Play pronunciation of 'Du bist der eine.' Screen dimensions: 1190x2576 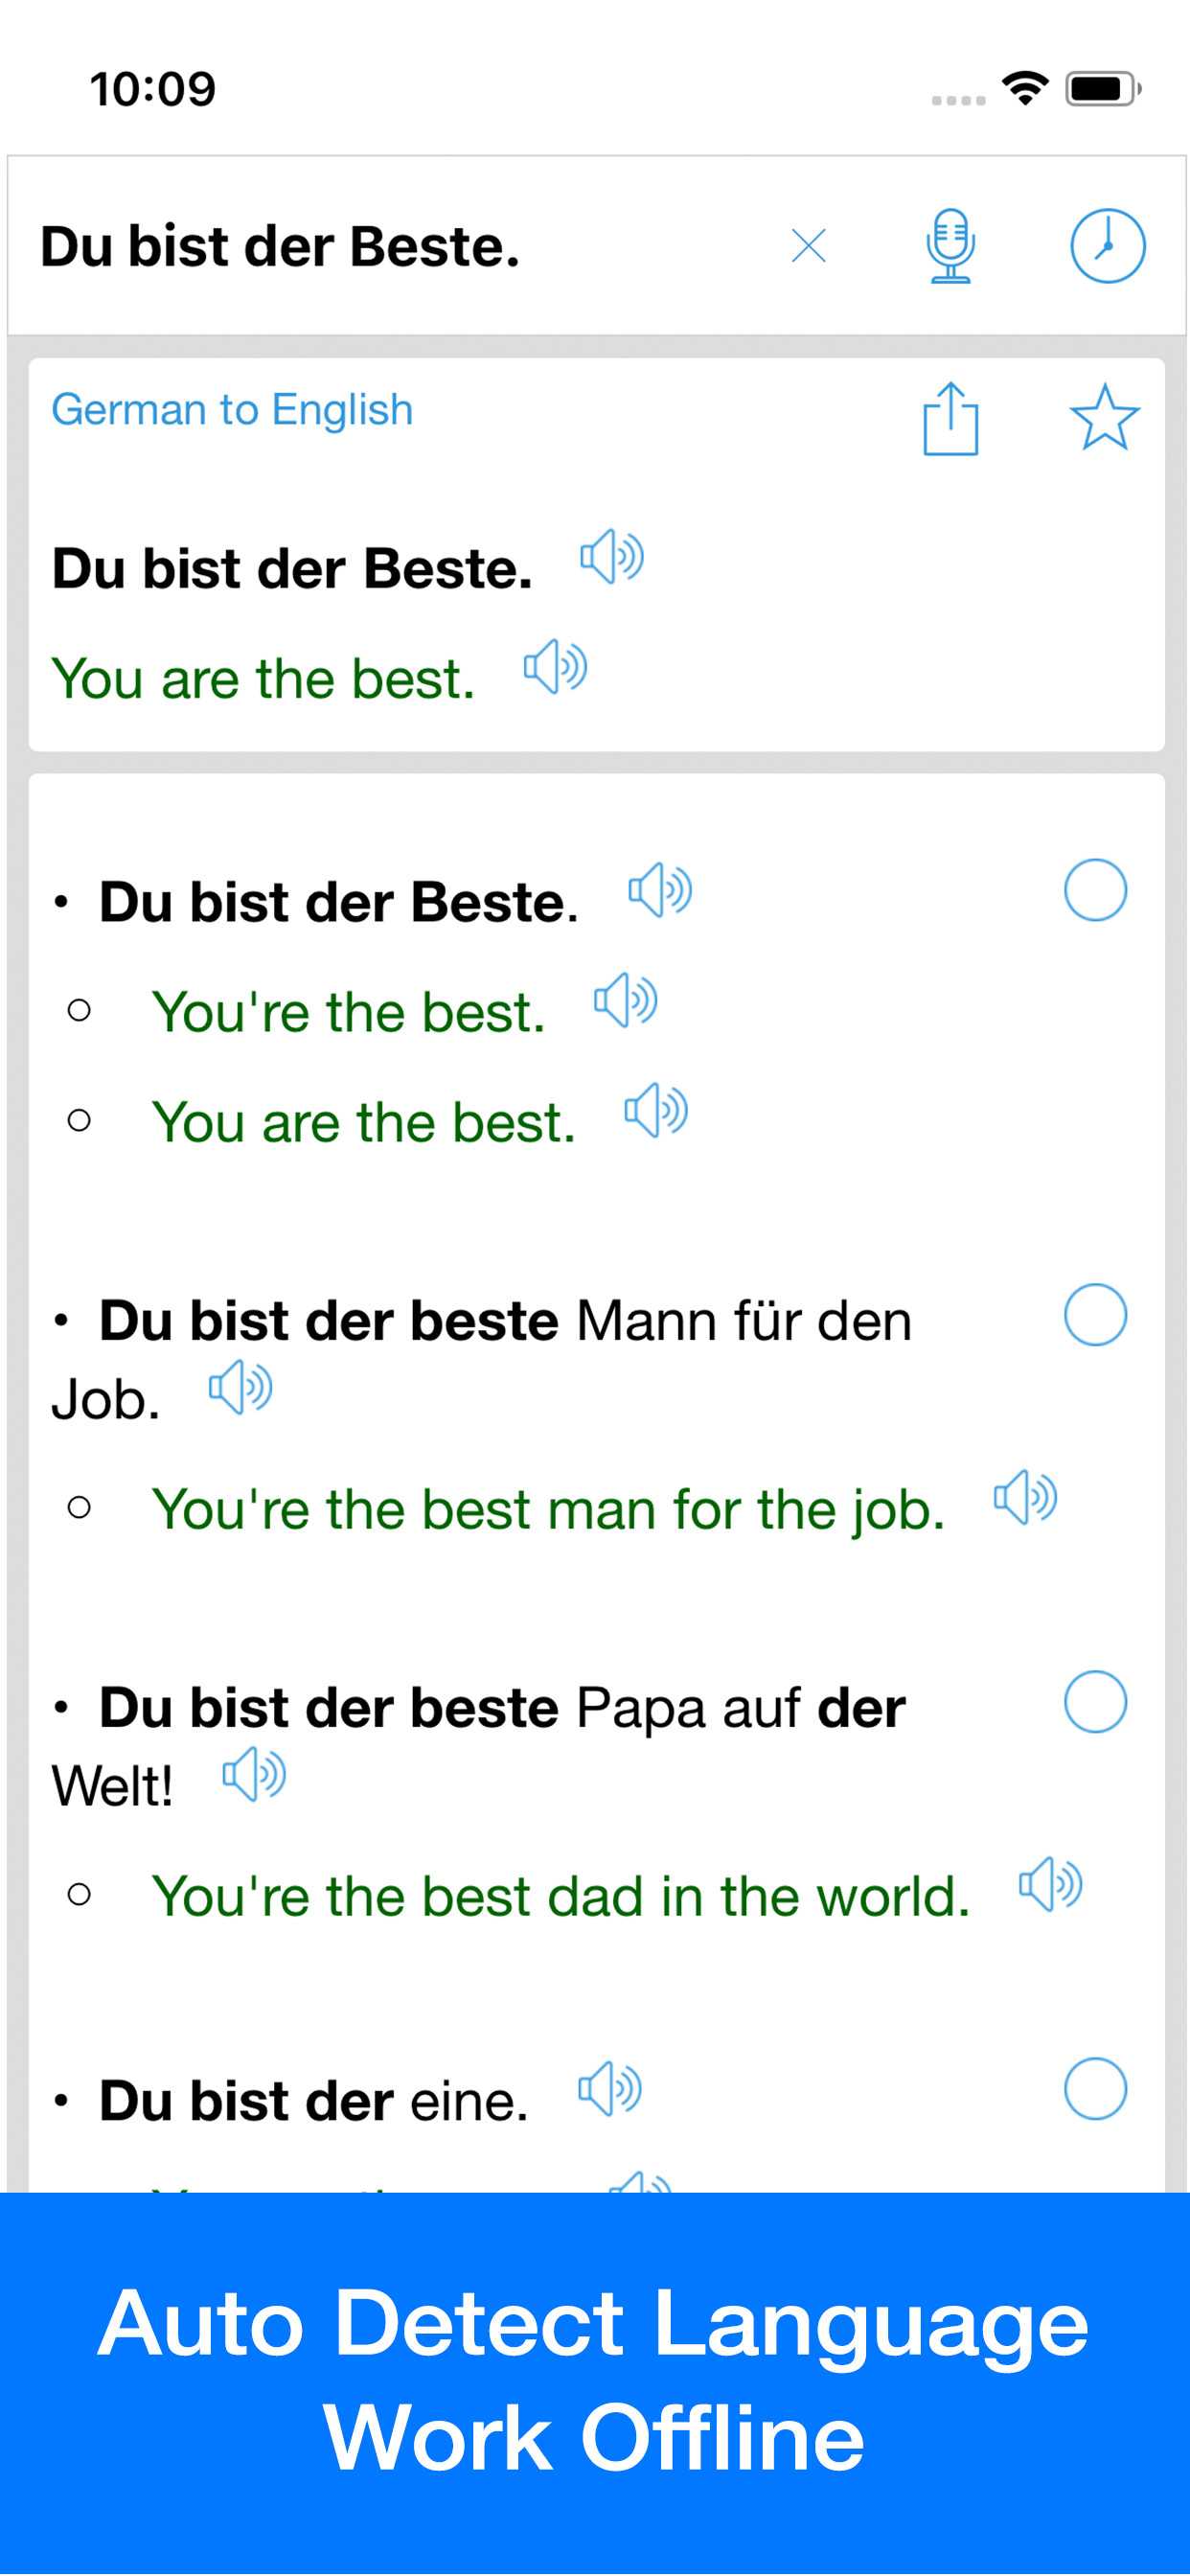[610, 2088]
